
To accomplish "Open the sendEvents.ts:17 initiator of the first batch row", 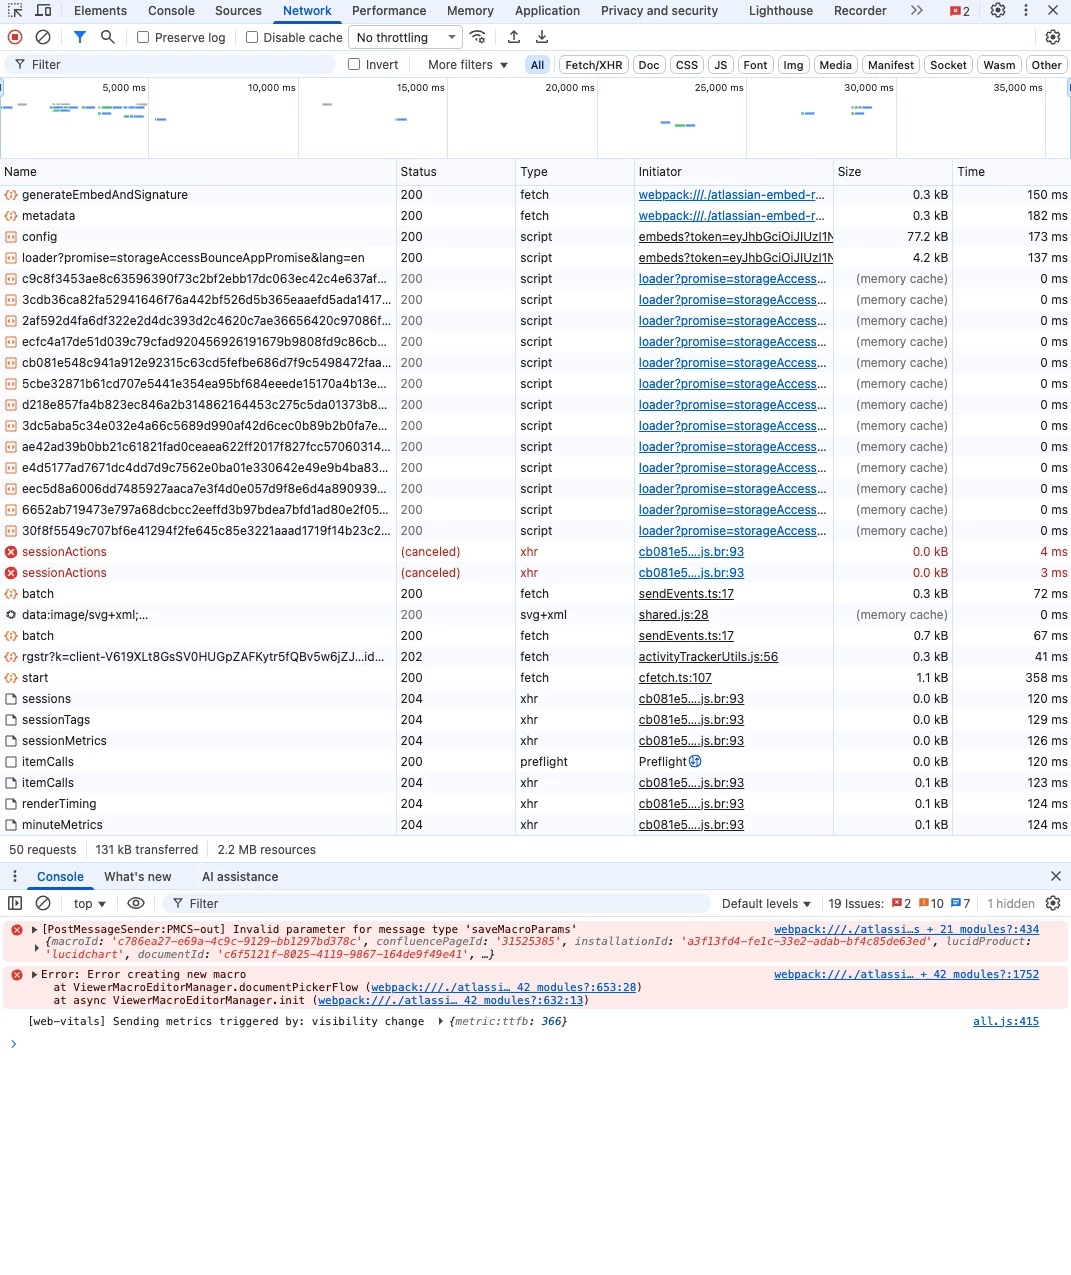I will click(x=686, y=594).
